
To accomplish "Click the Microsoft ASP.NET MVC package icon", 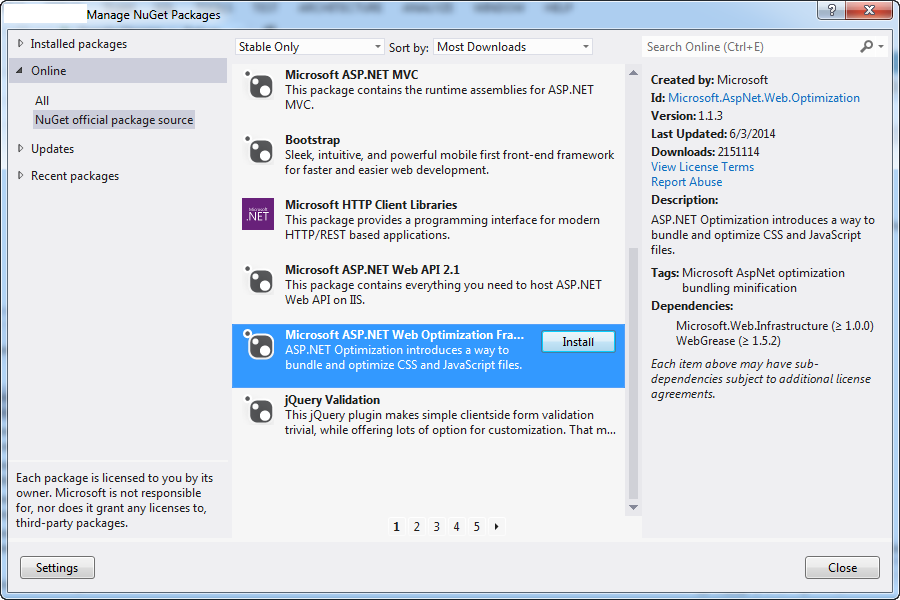I will click(259, 86).
